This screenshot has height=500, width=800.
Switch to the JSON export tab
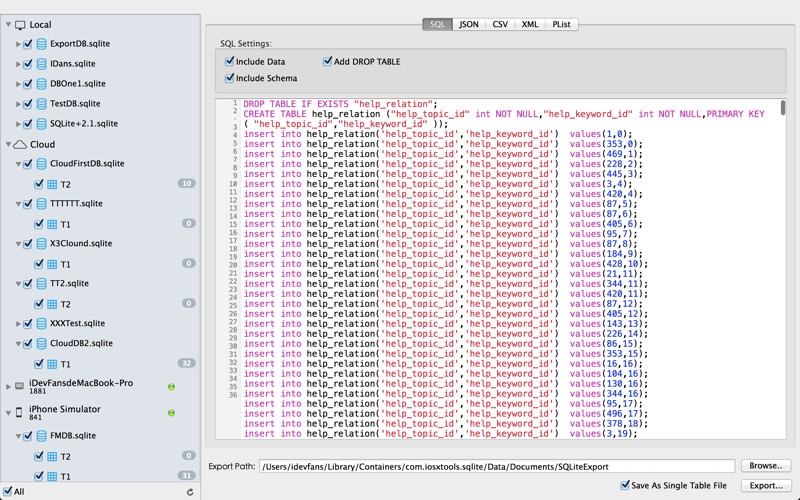469,24
